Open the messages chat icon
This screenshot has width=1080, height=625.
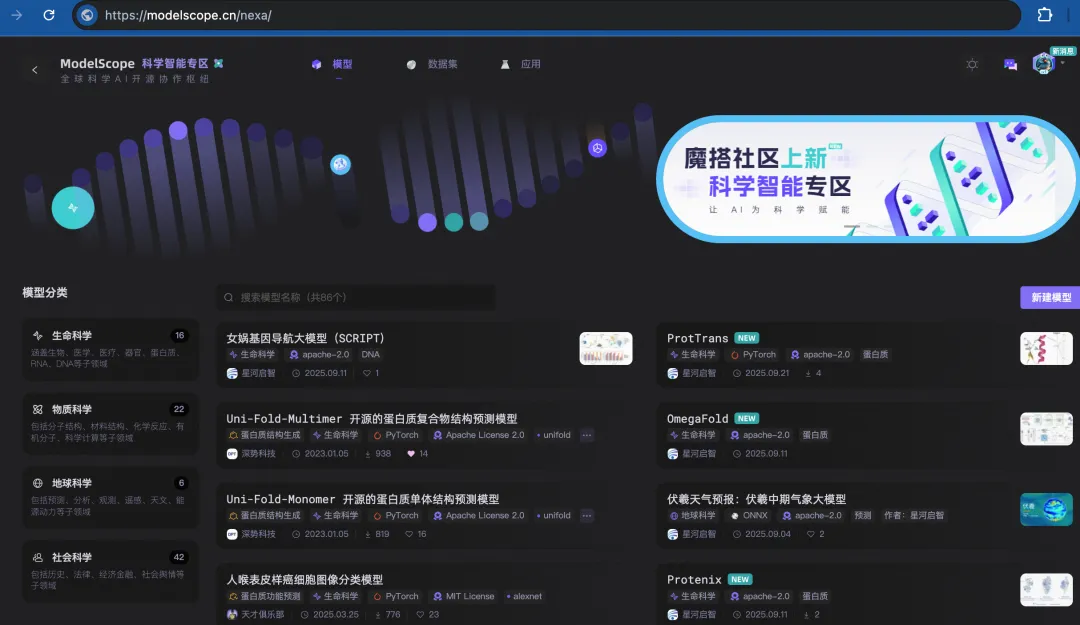[x=1010, y=64]
